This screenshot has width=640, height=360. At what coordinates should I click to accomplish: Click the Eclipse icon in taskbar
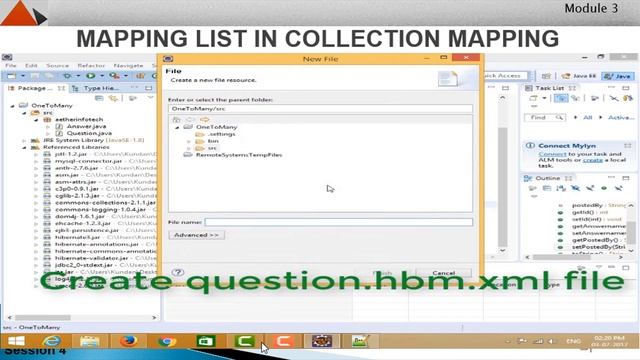(x=322, y=341)
